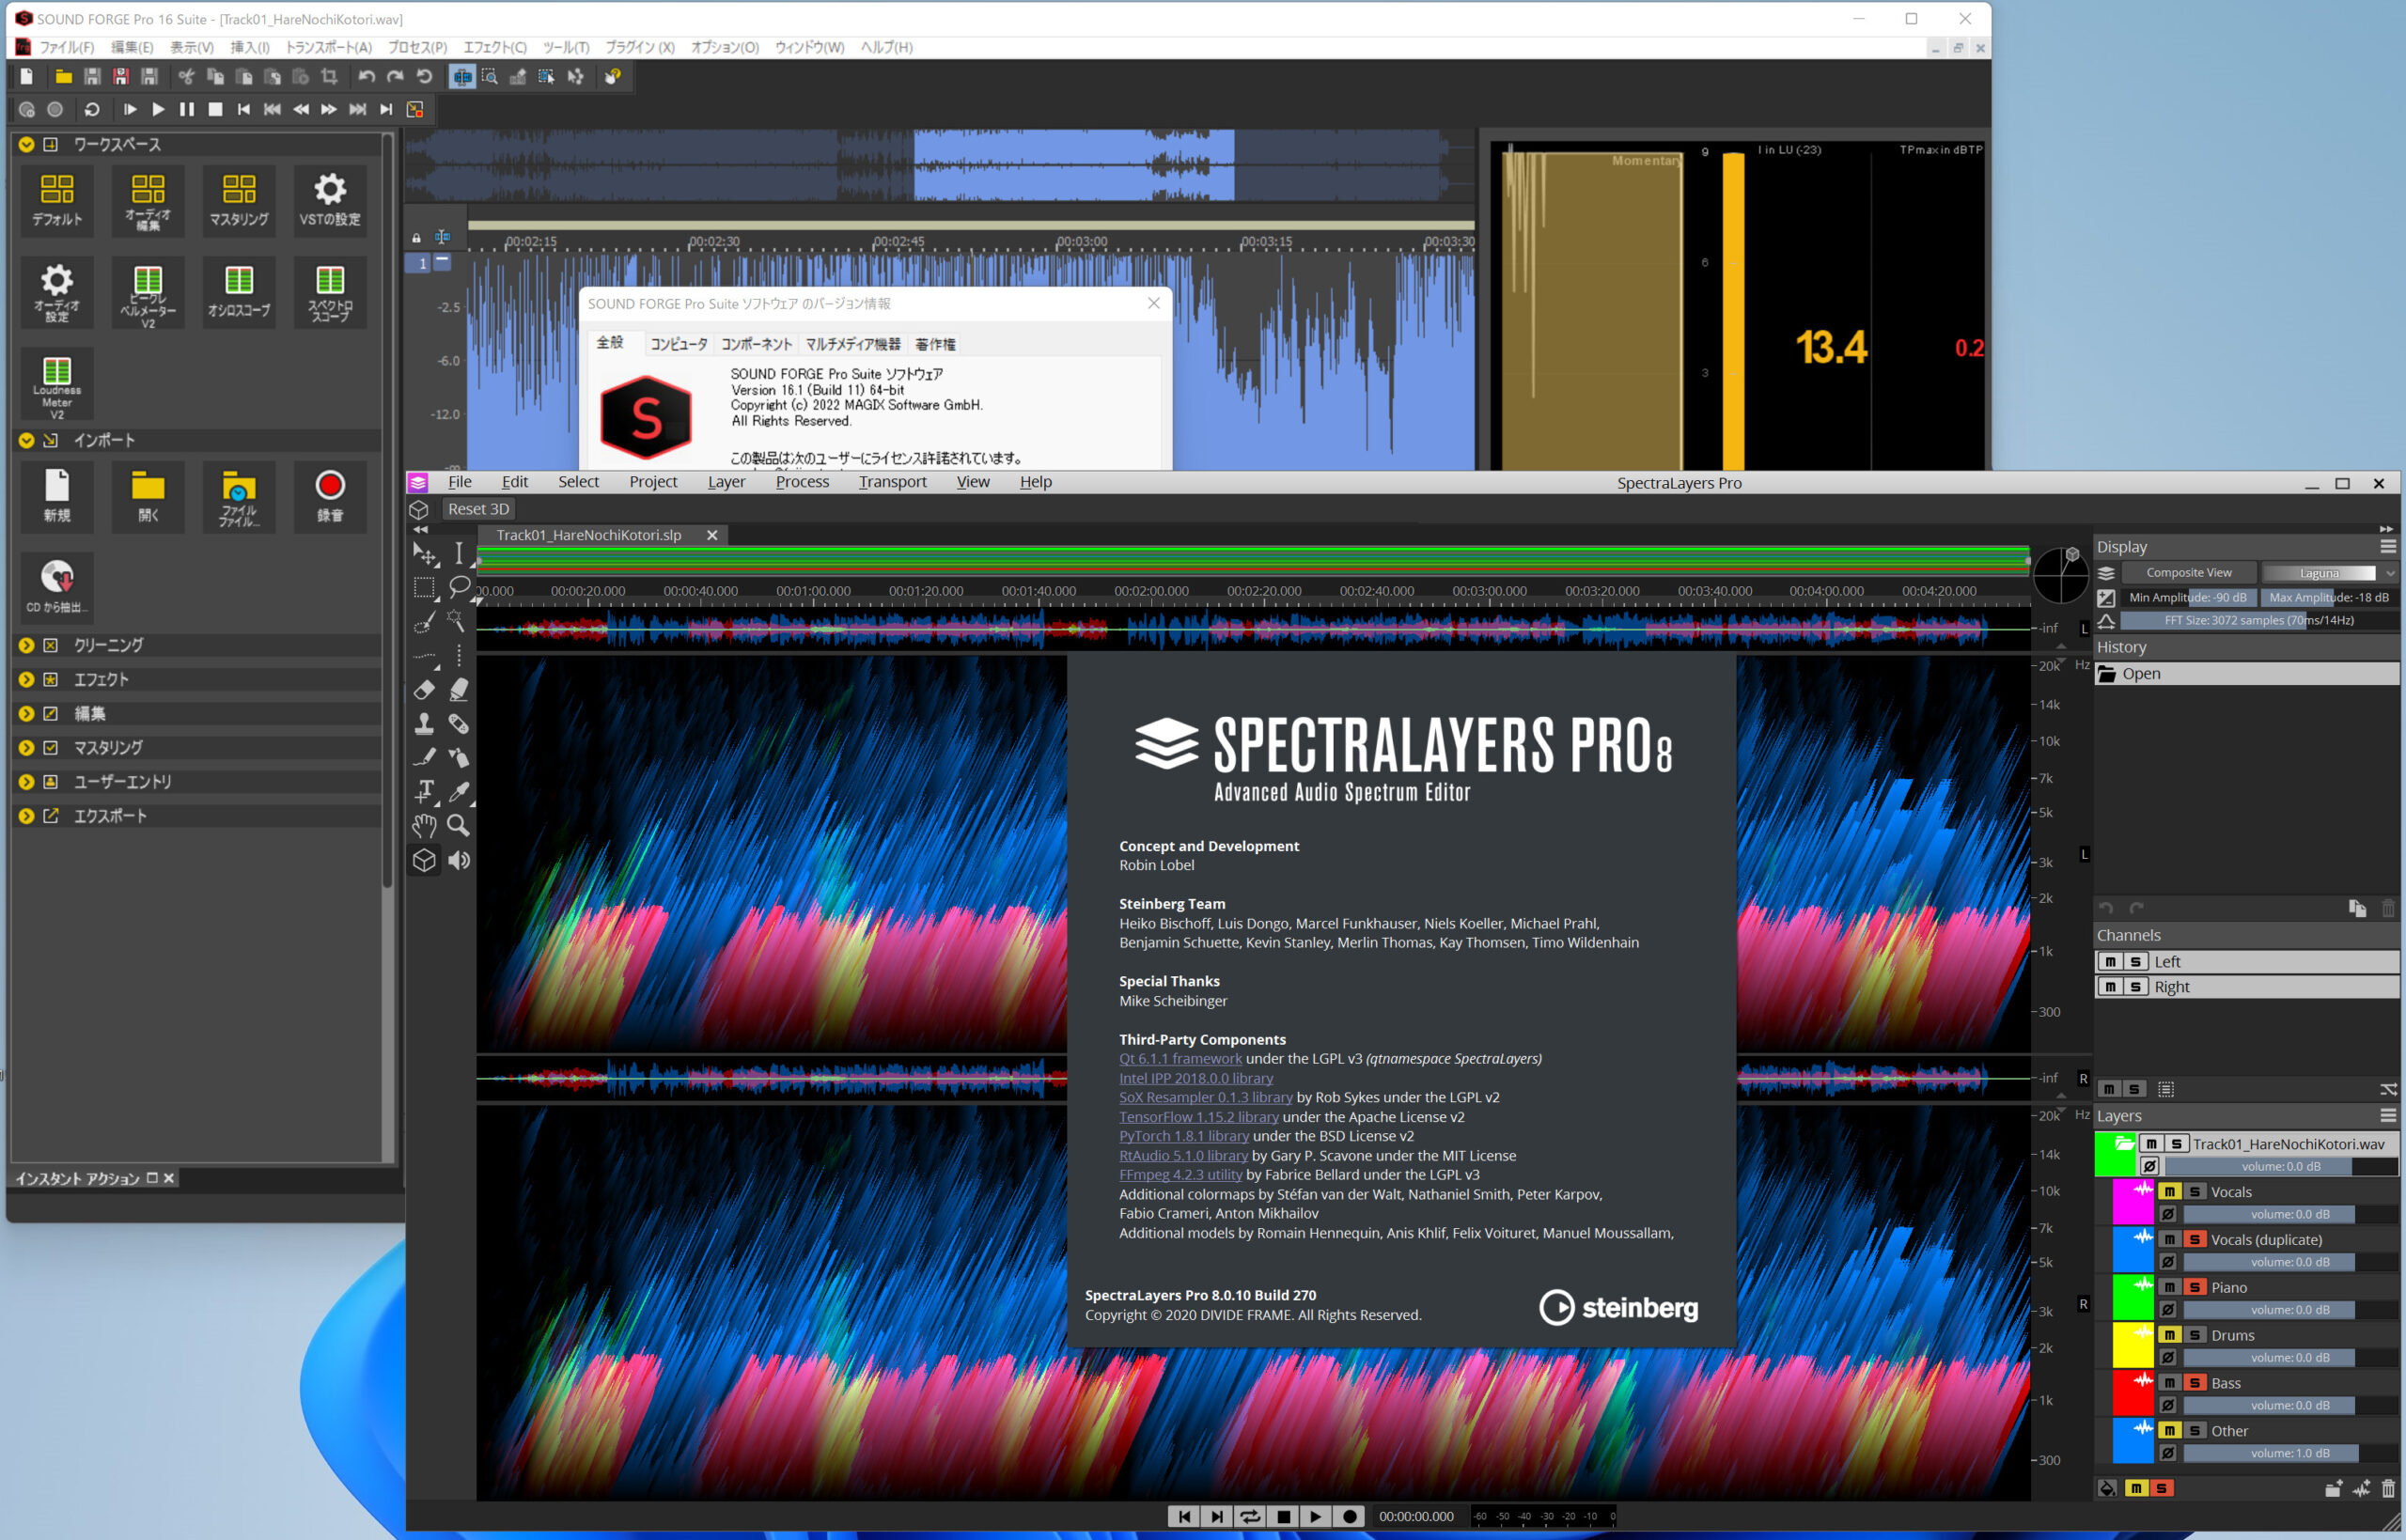Solo the Right channel
This screenshot has width=2406, height=1540.
2135,986
